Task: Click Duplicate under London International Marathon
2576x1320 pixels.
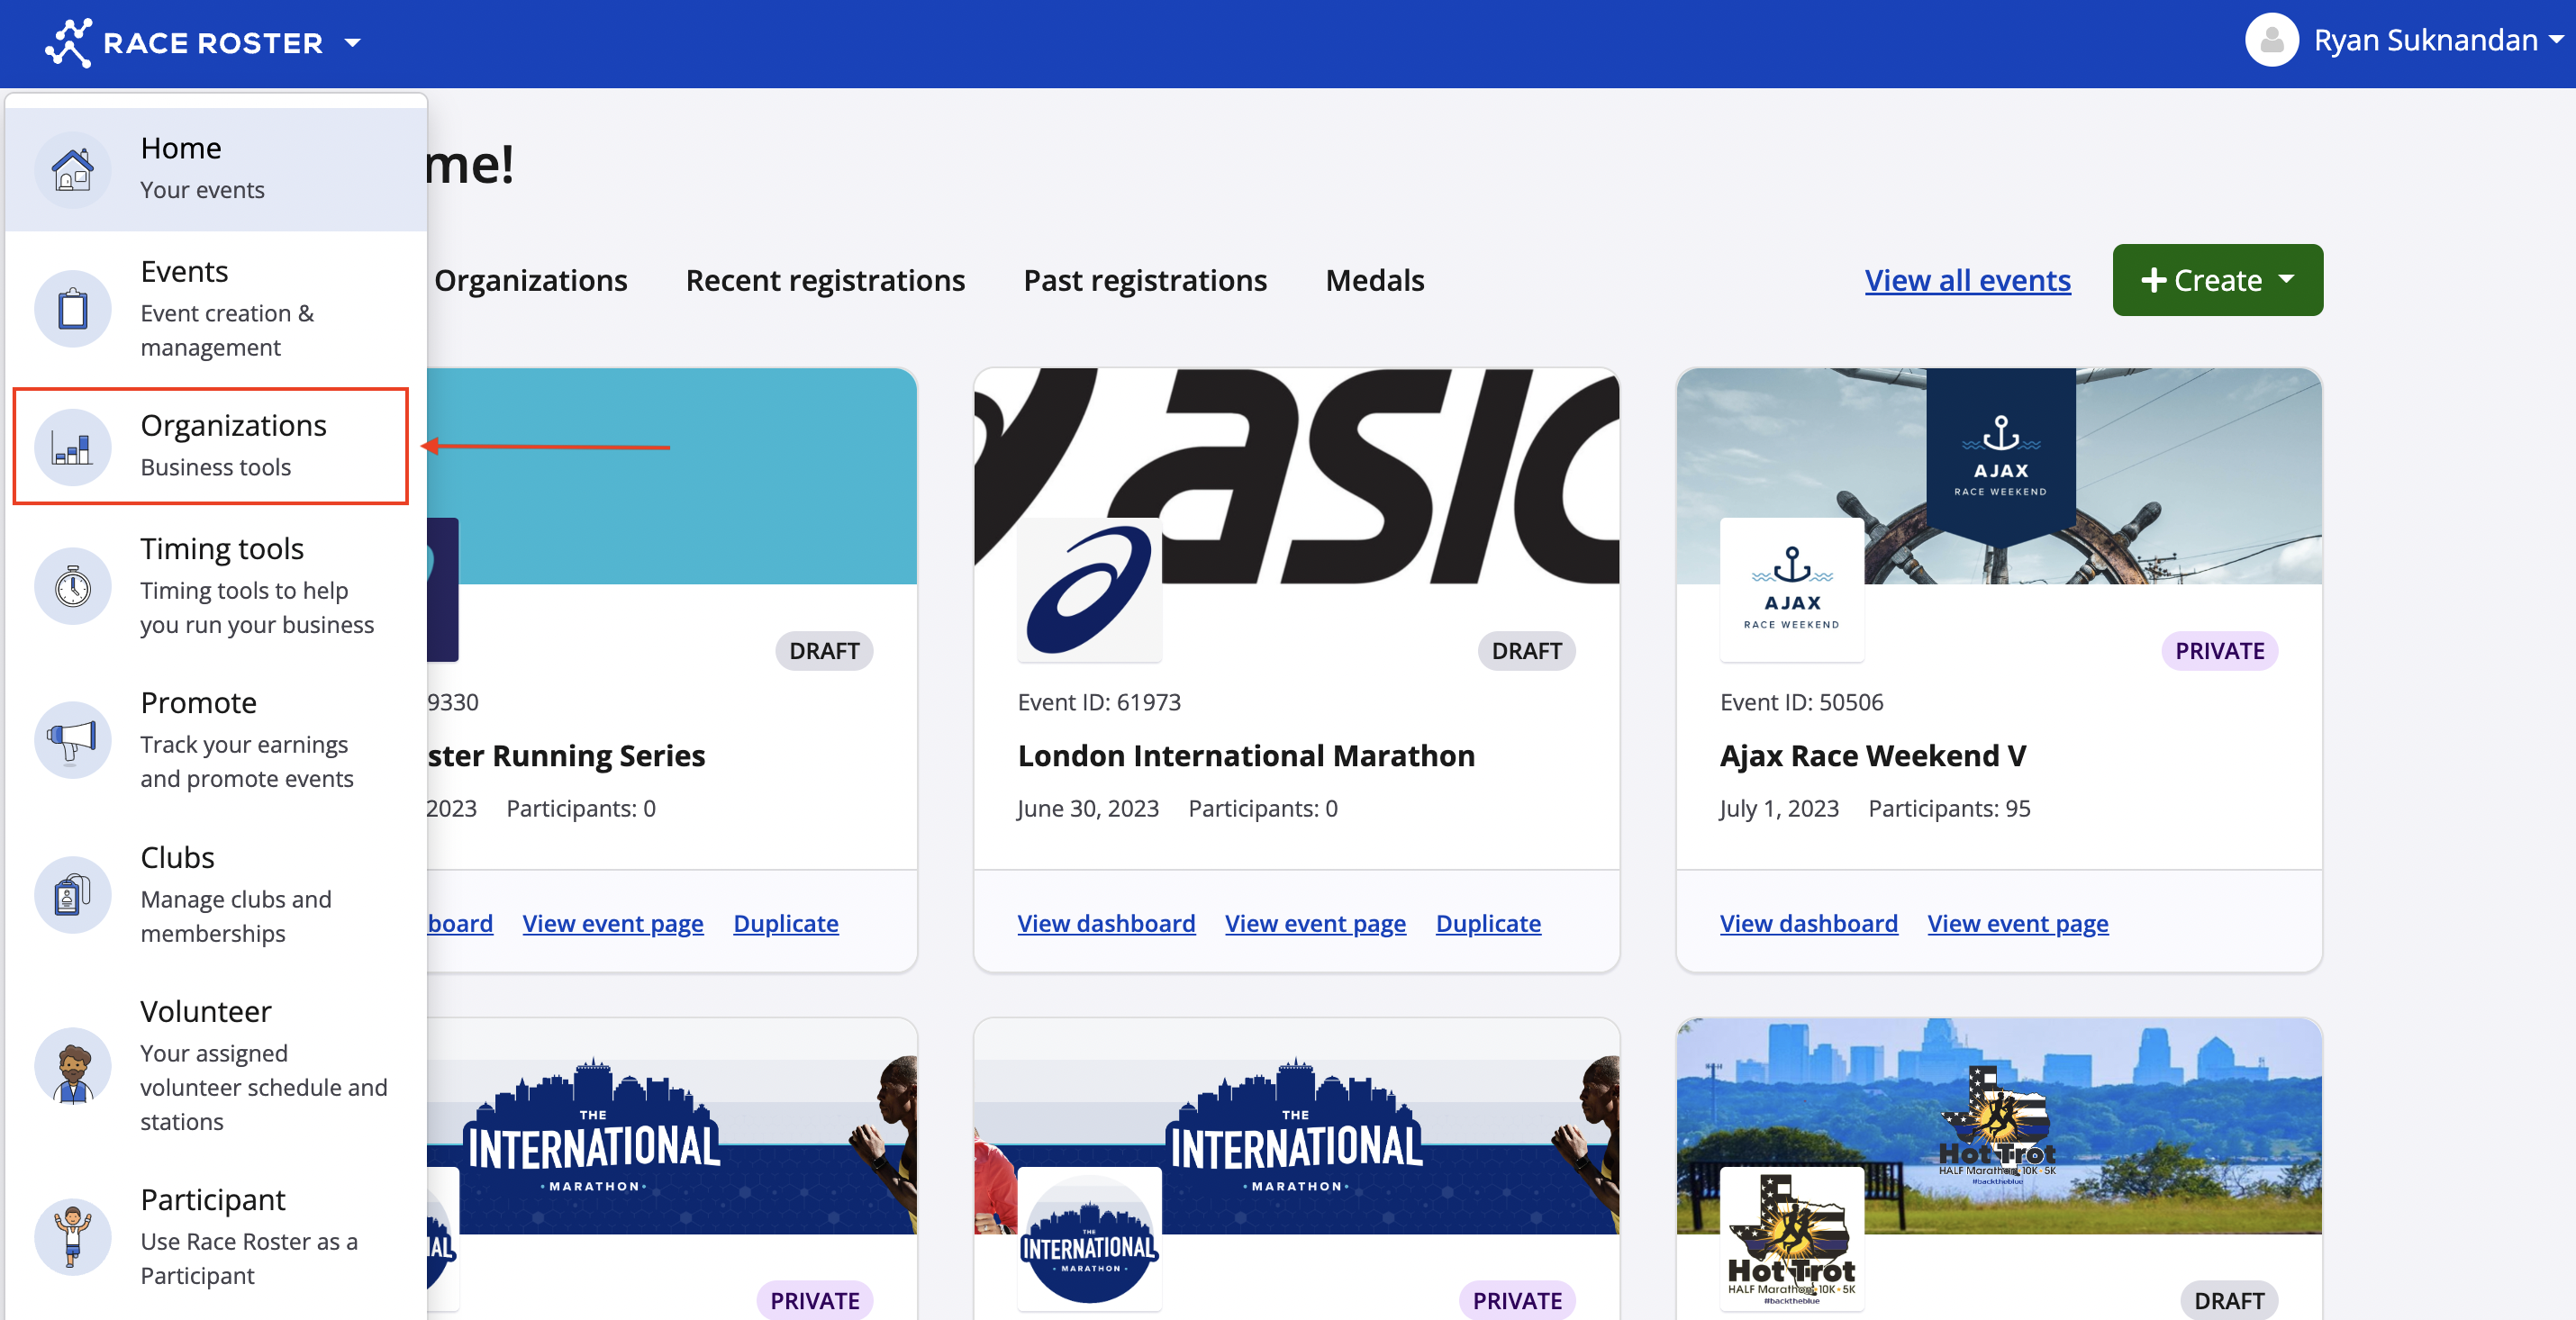Action: (x=1488, y=923)
